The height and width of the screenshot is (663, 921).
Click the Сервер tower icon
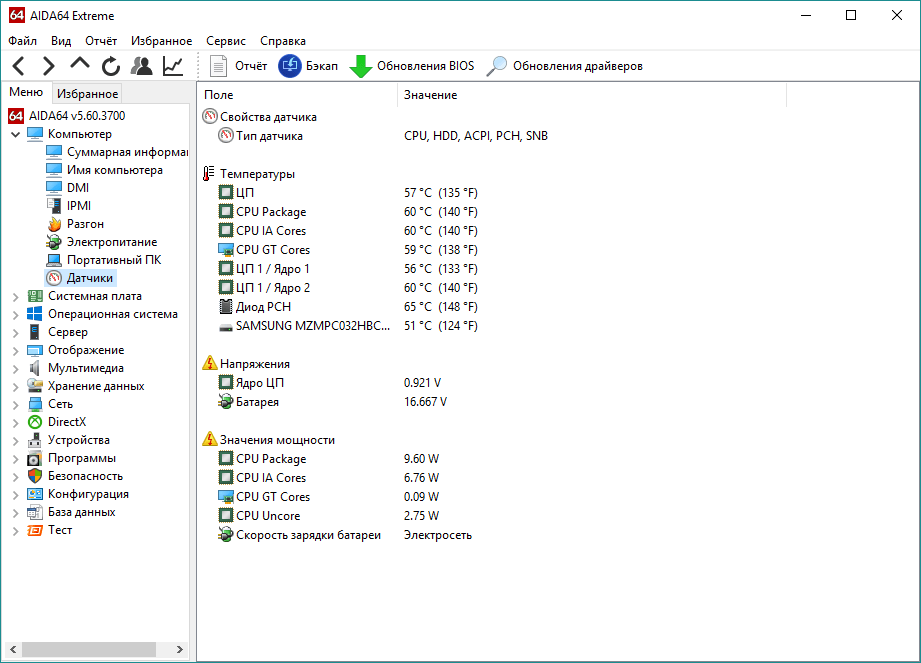tap(35, 332)
